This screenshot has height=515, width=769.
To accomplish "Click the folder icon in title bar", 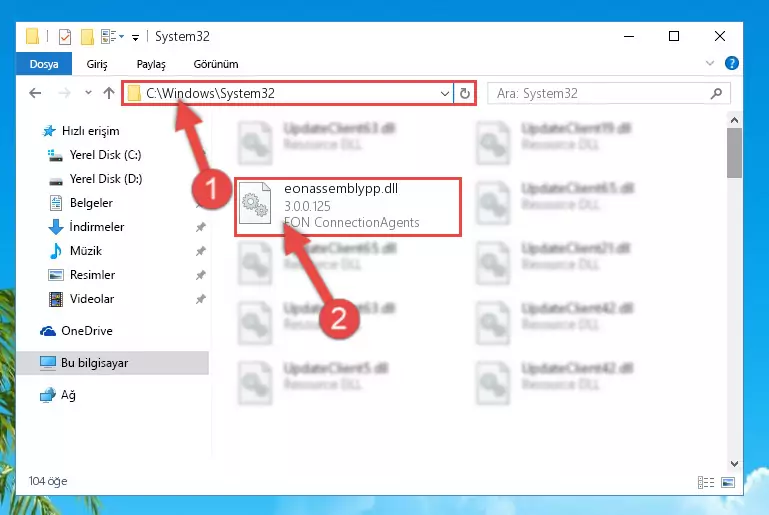I will [32, 36].
